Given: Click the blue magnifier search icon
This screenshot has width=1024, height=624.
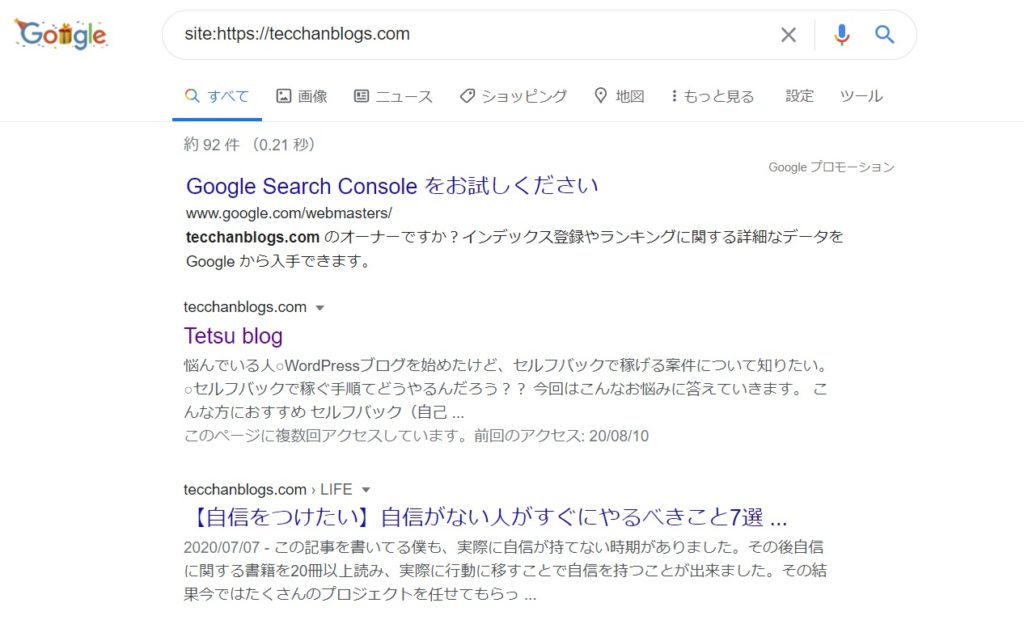Looking at the screenshot, I should click(x=884, y=35).
